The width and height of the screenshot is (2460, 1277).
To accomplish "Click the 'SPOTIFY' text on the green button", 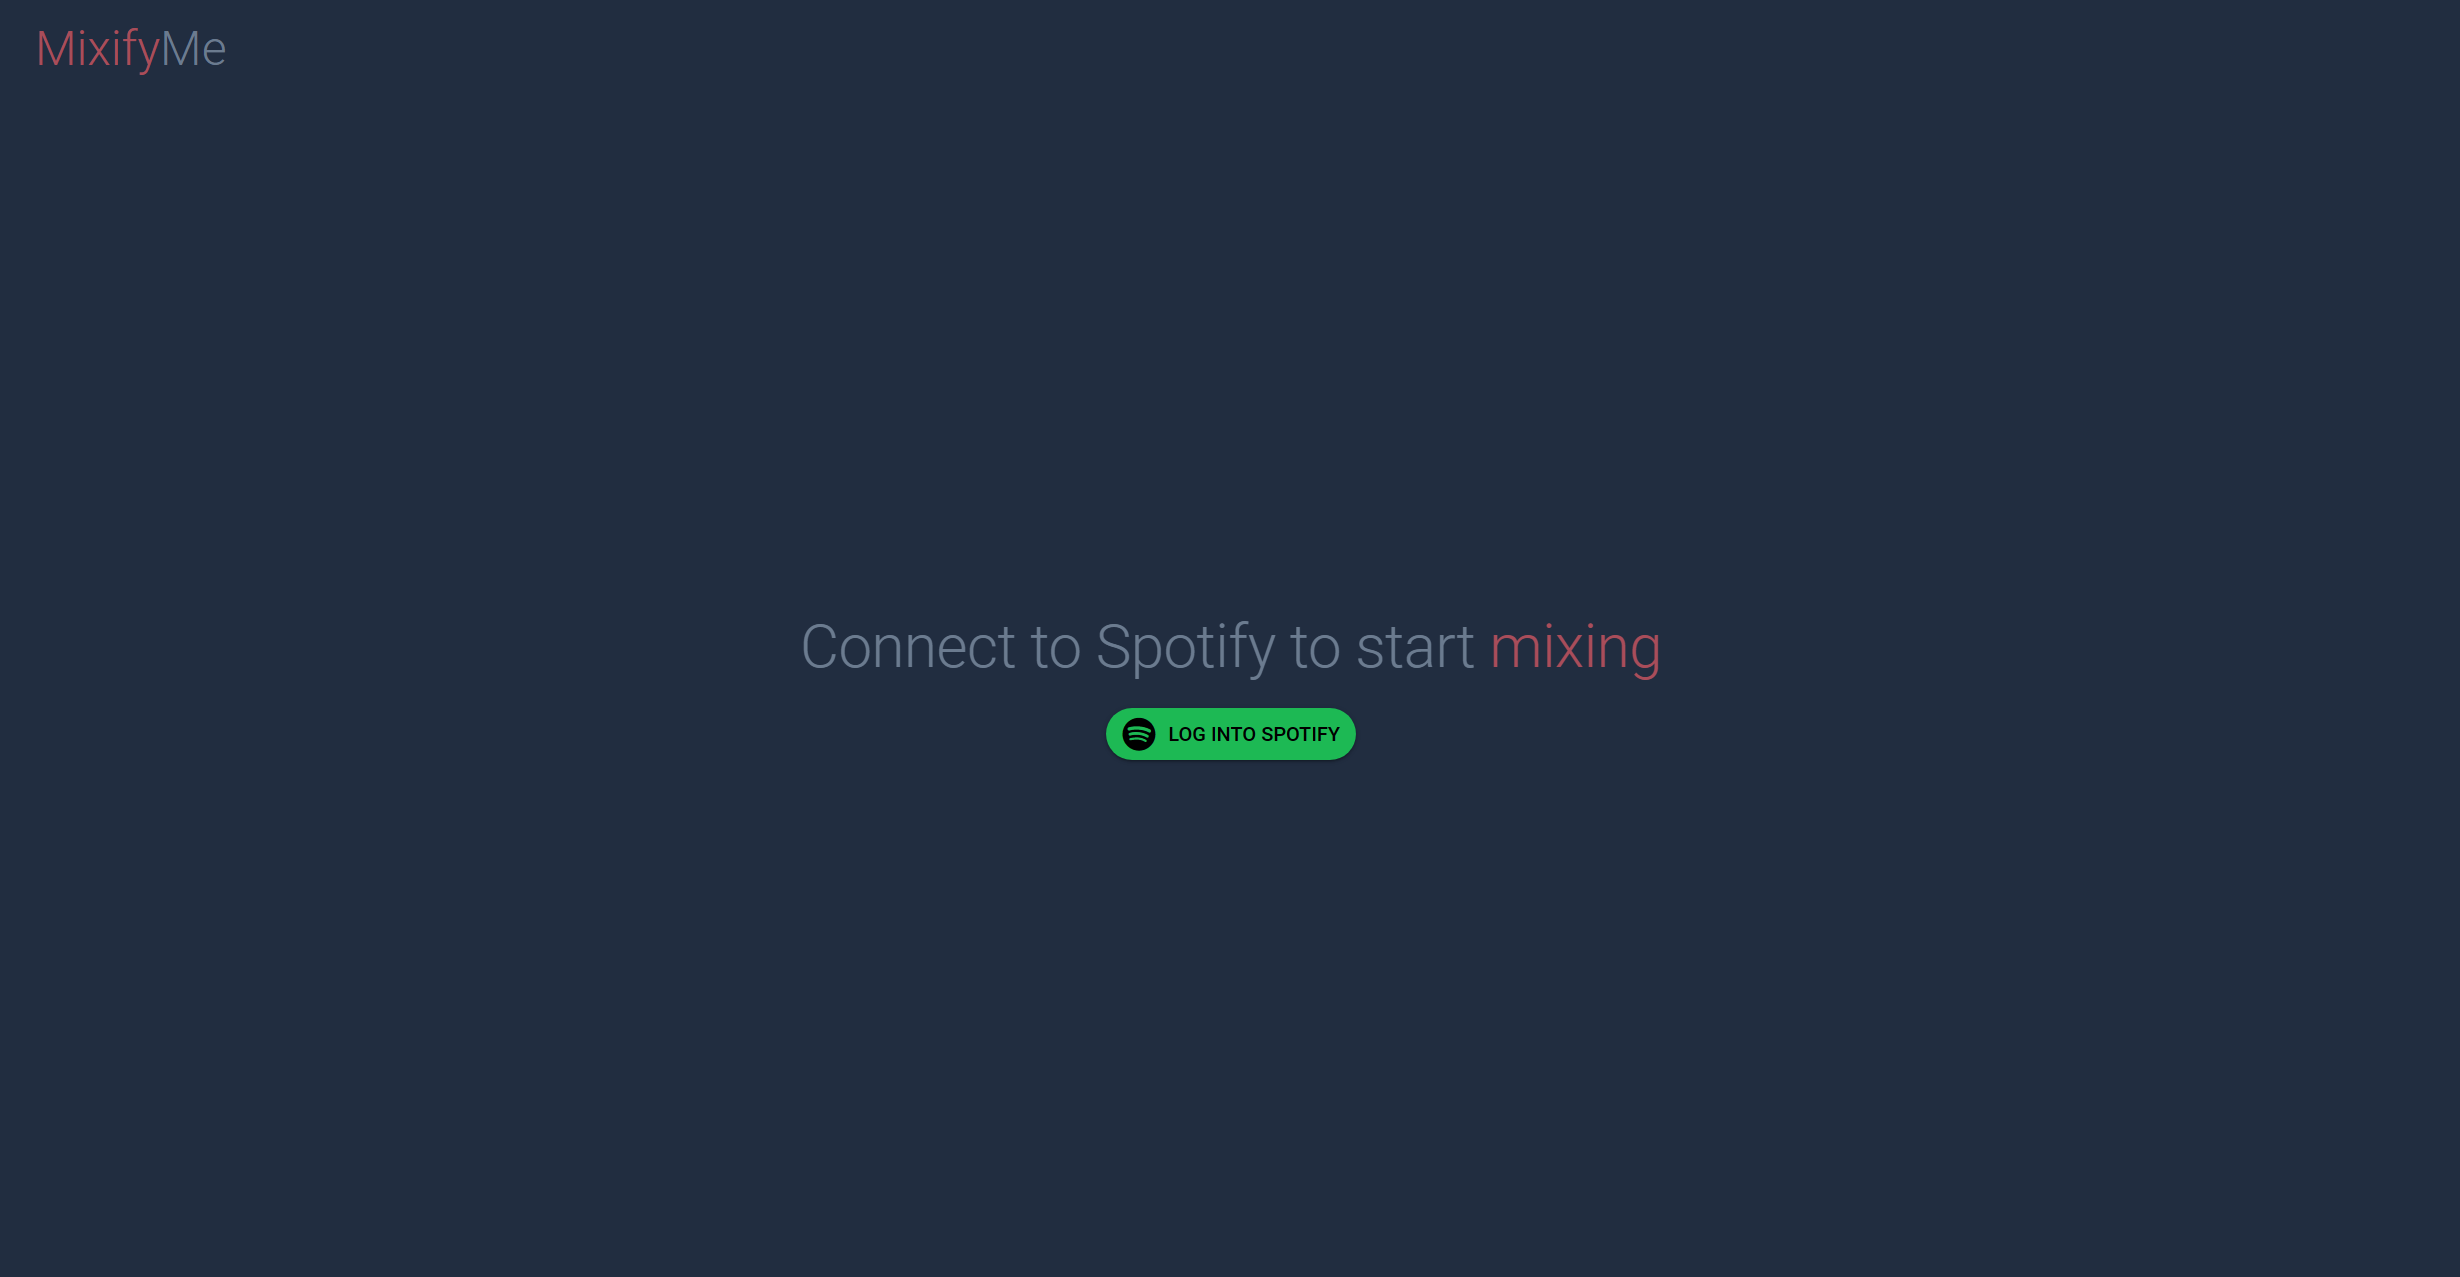I will click(x=1300, y=734).
